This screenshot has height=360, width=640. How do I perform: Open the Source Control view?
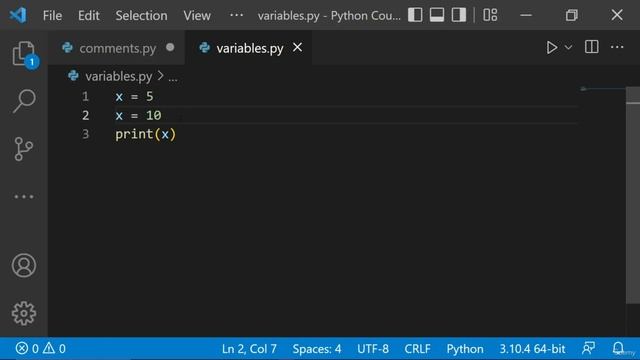click(x=24, y=149)
